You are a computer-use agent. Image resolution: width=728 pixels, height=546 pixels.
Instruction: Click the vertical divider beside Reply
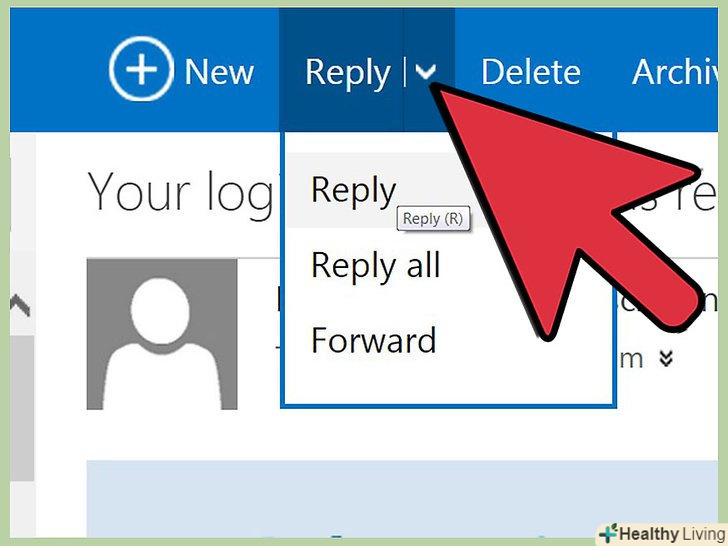click(404, 72)
